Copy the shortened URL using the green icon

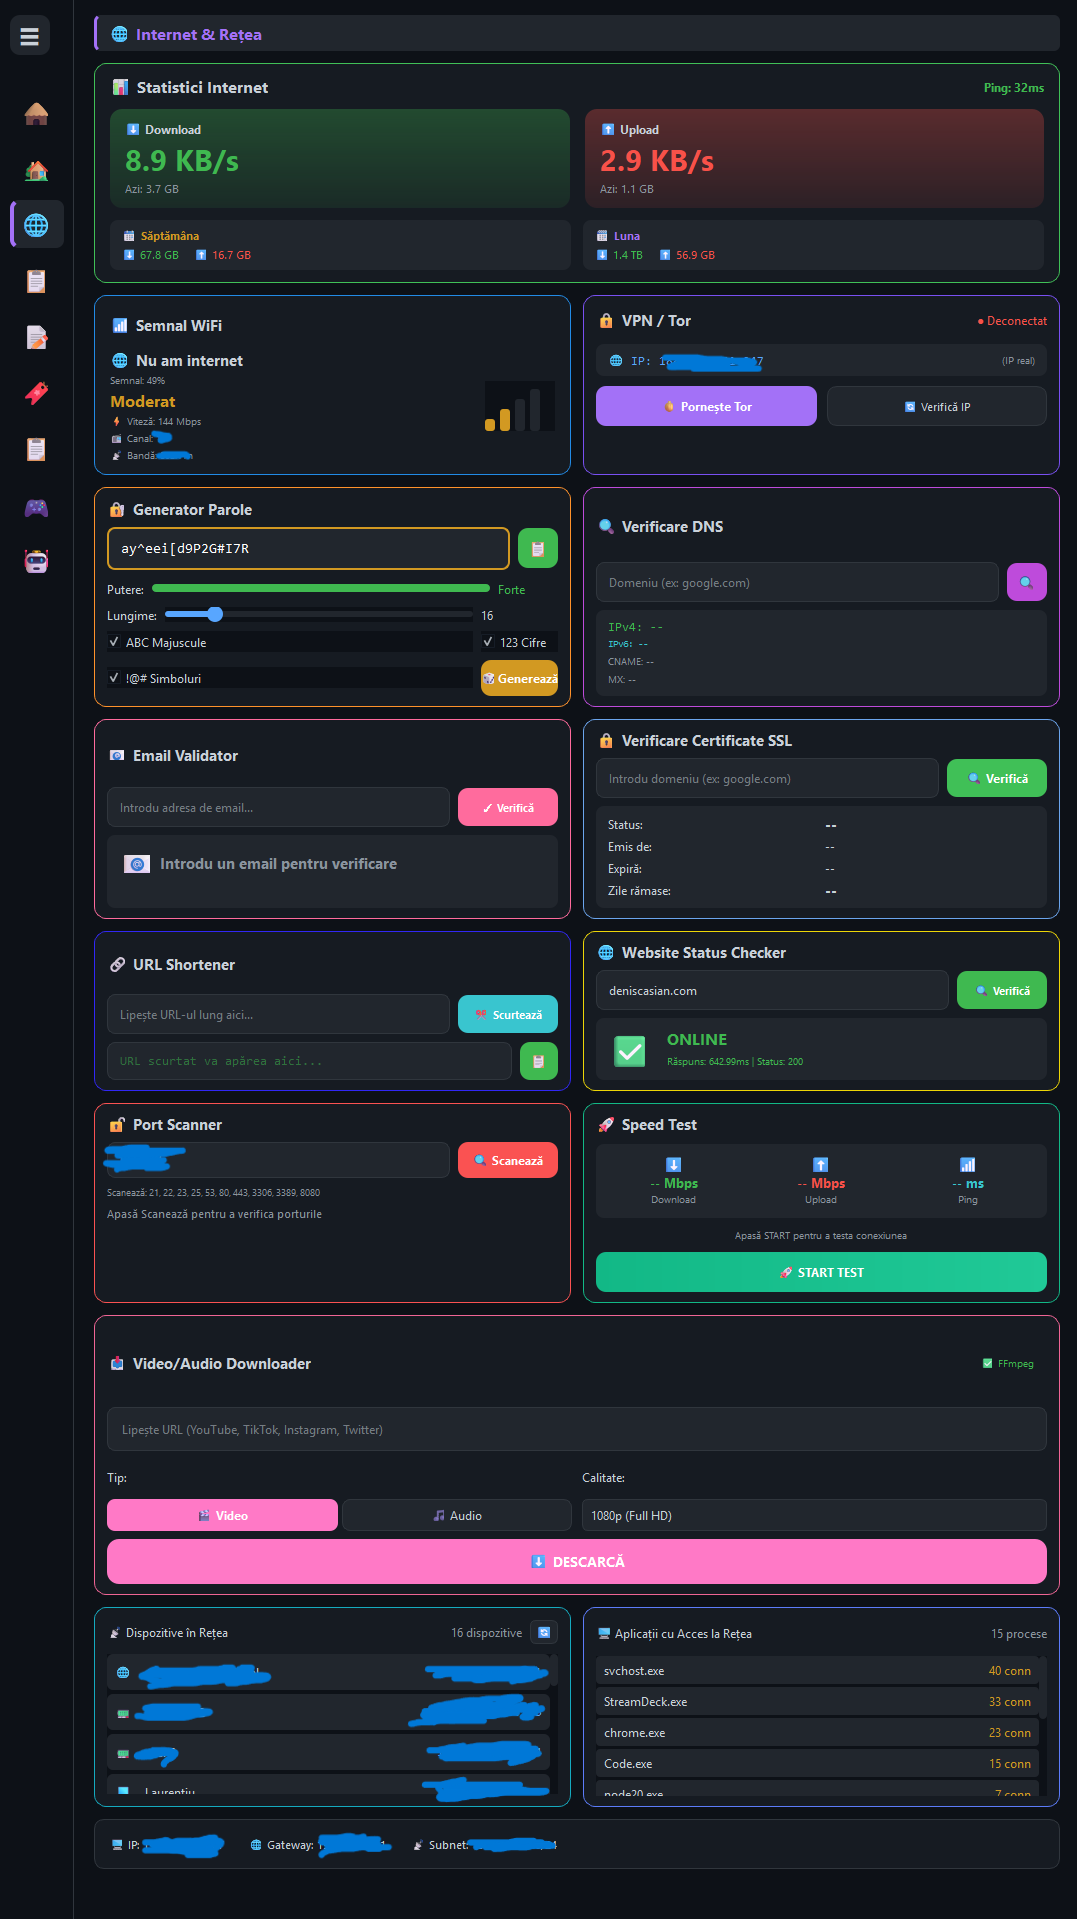pyautogui.click(x=538, y=1061)
